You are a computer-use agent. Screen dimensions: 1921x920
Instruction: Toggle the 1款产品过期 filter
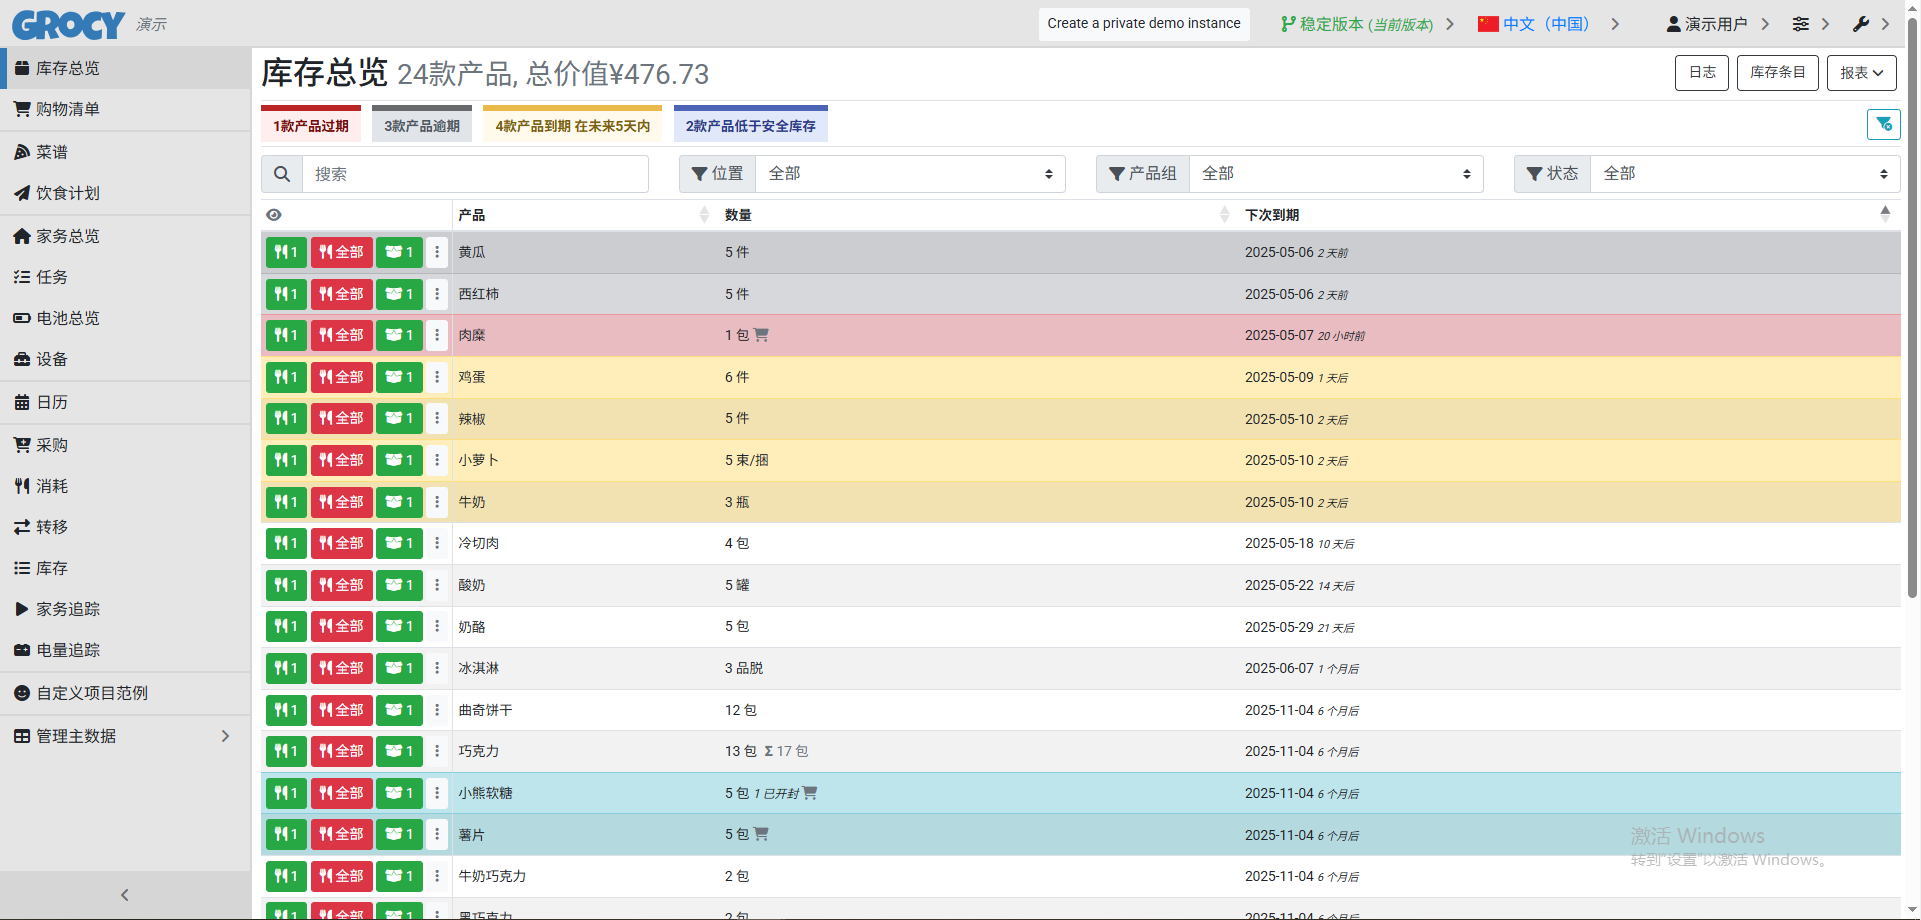pos(311,126)
